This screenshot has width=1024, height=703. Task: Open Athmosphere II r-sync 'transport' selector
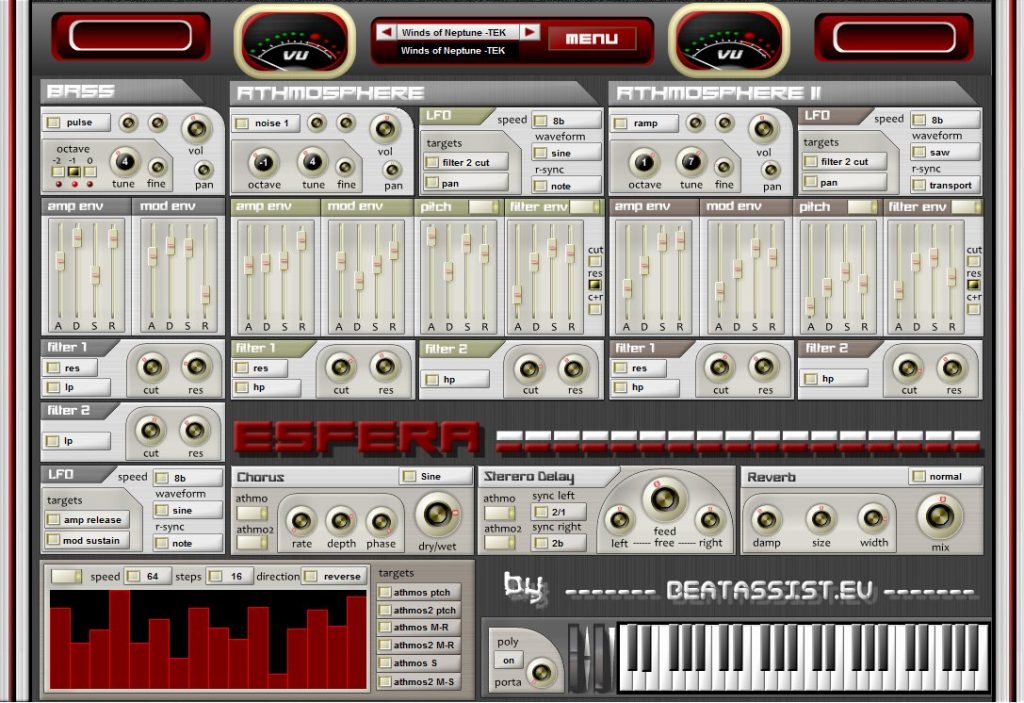point(945,185)
